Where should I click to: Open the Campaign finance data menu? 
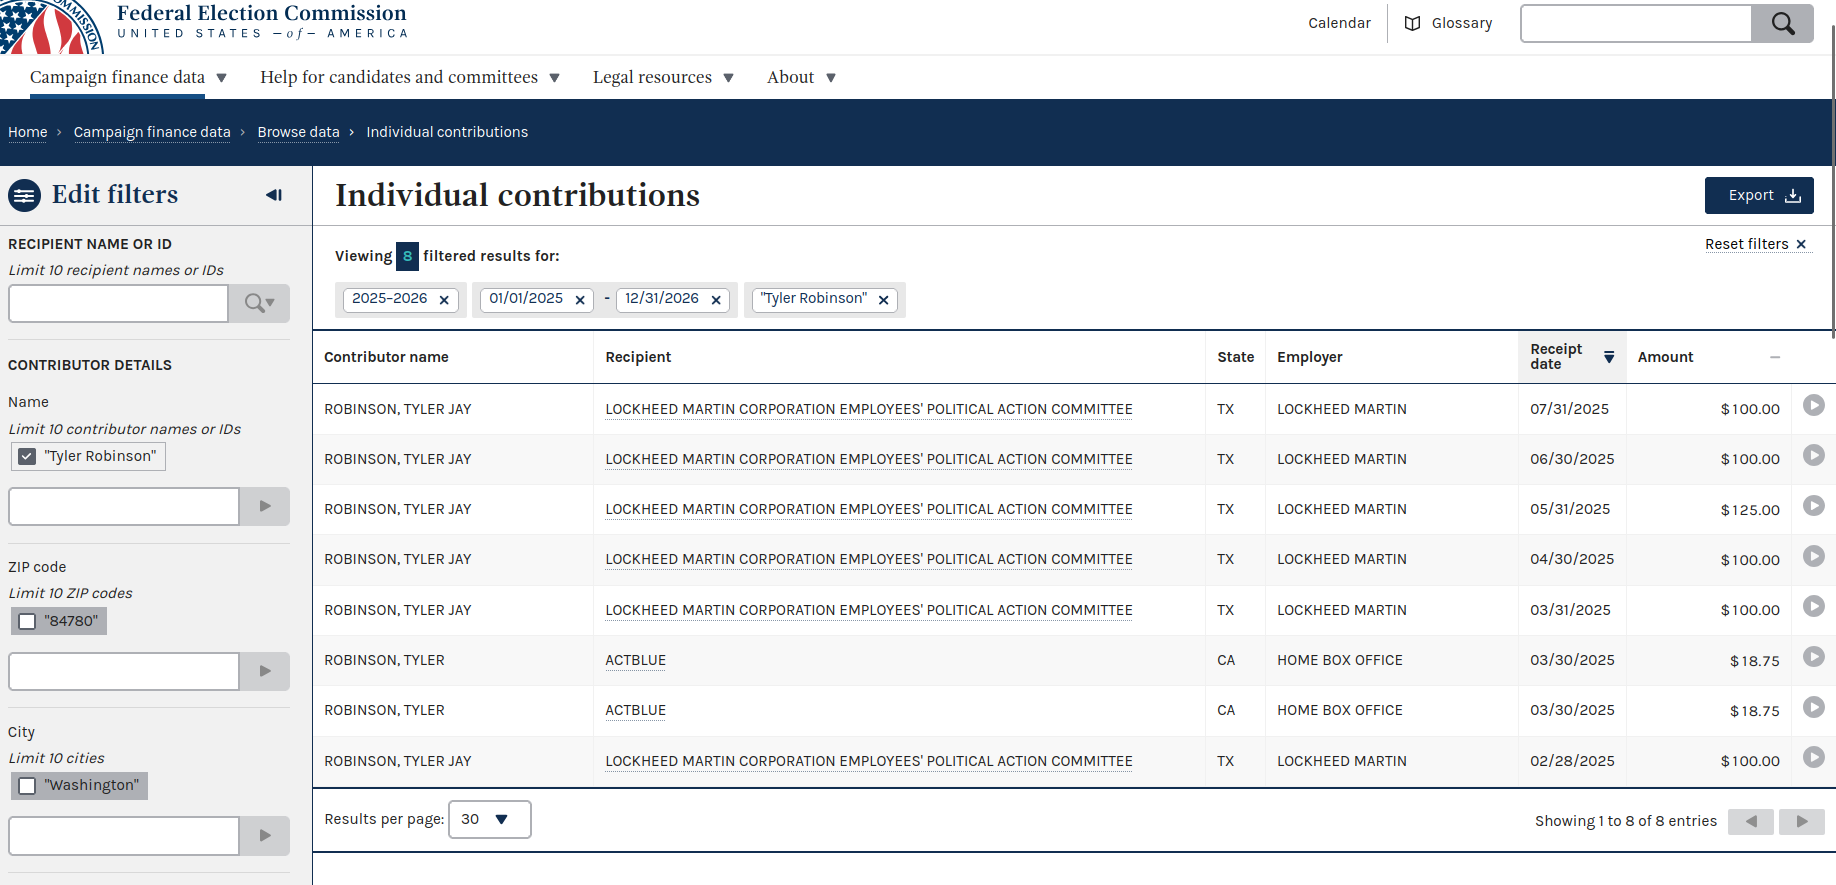pyautogui.click(x=128, y=77)
